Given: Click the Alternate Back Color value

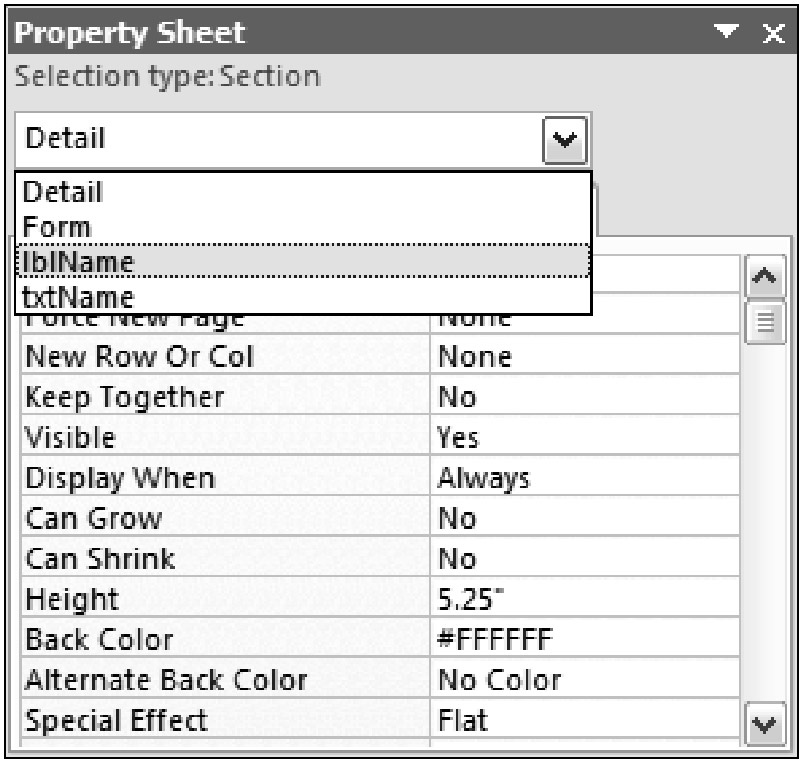Looking at the screenshot, I should coord(584,680).
